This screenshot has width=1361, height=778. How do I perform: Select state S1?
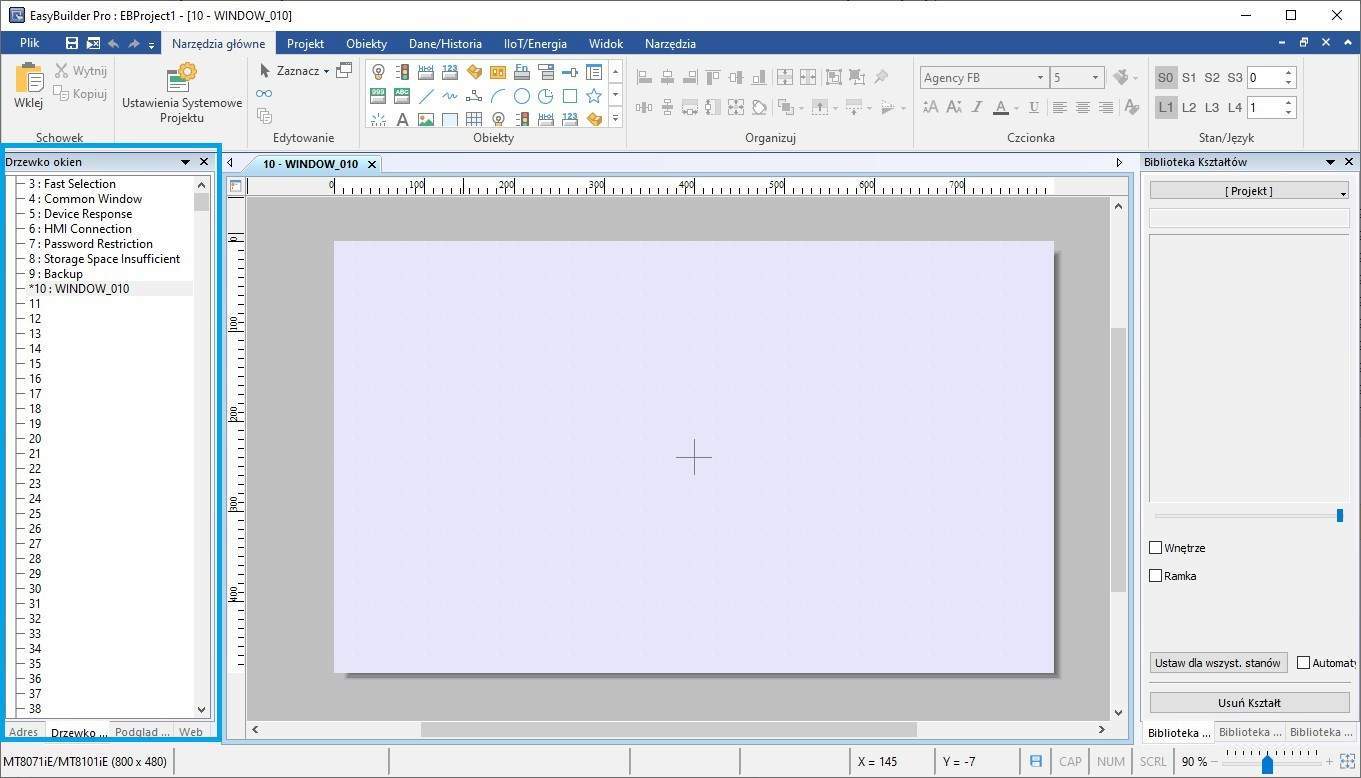[x=1189, y=77]
